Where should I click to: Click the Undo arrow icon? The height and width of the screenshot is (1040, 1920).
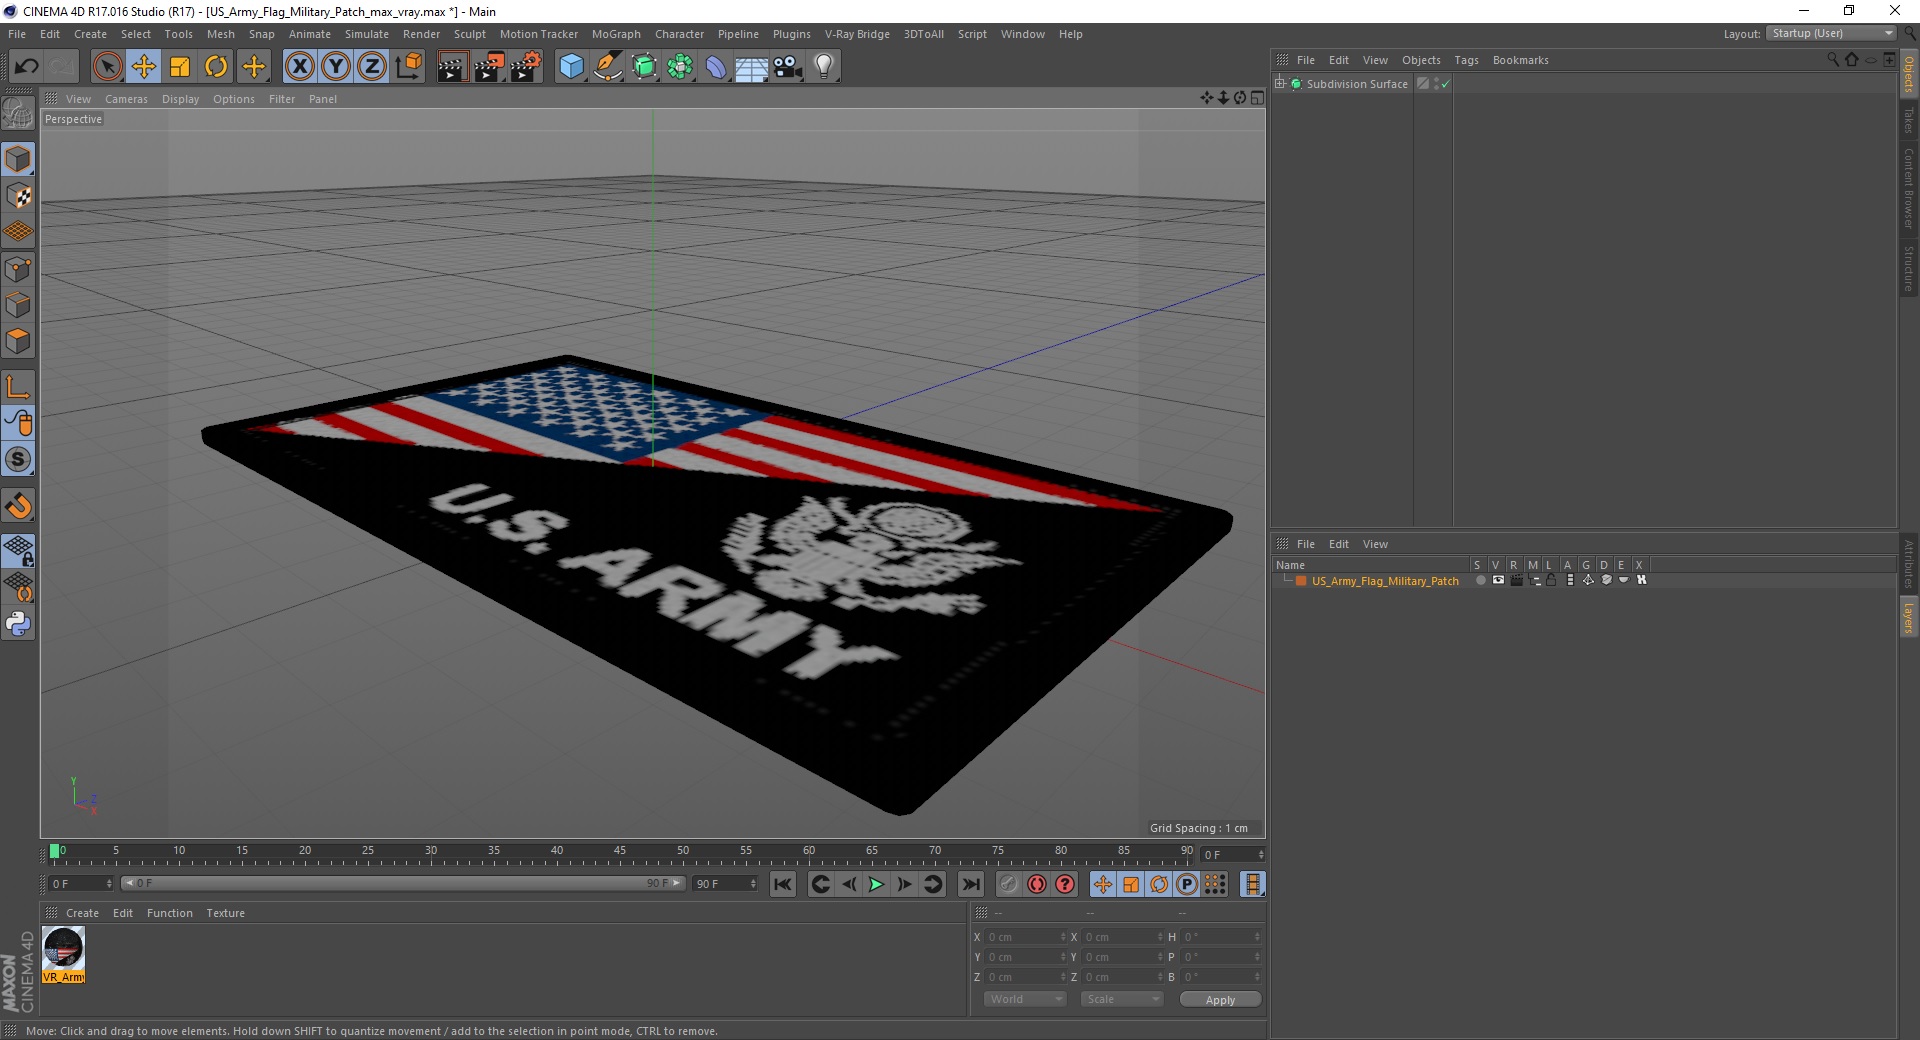(26, 67)
